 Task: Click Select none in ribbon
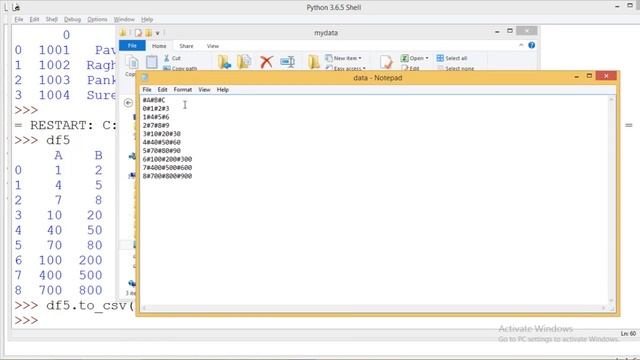(456, 68)
